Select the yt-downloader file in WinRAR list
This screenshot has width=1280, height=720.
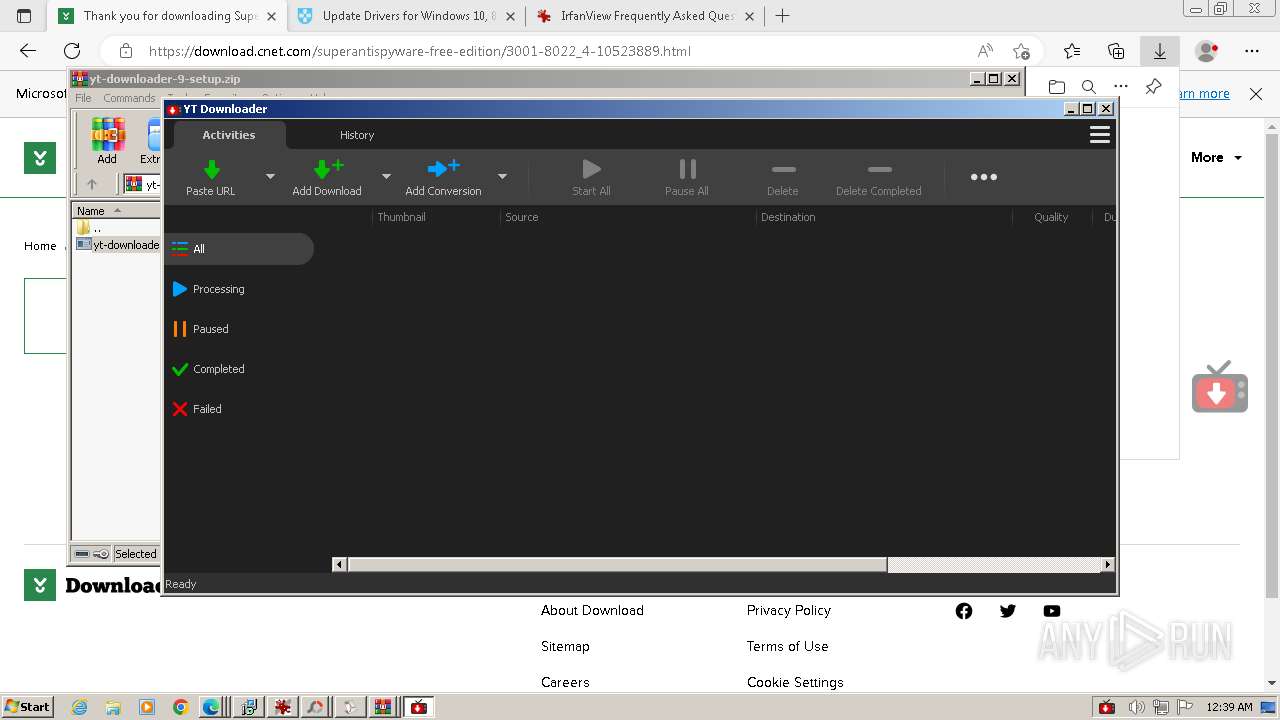point(118,245)
